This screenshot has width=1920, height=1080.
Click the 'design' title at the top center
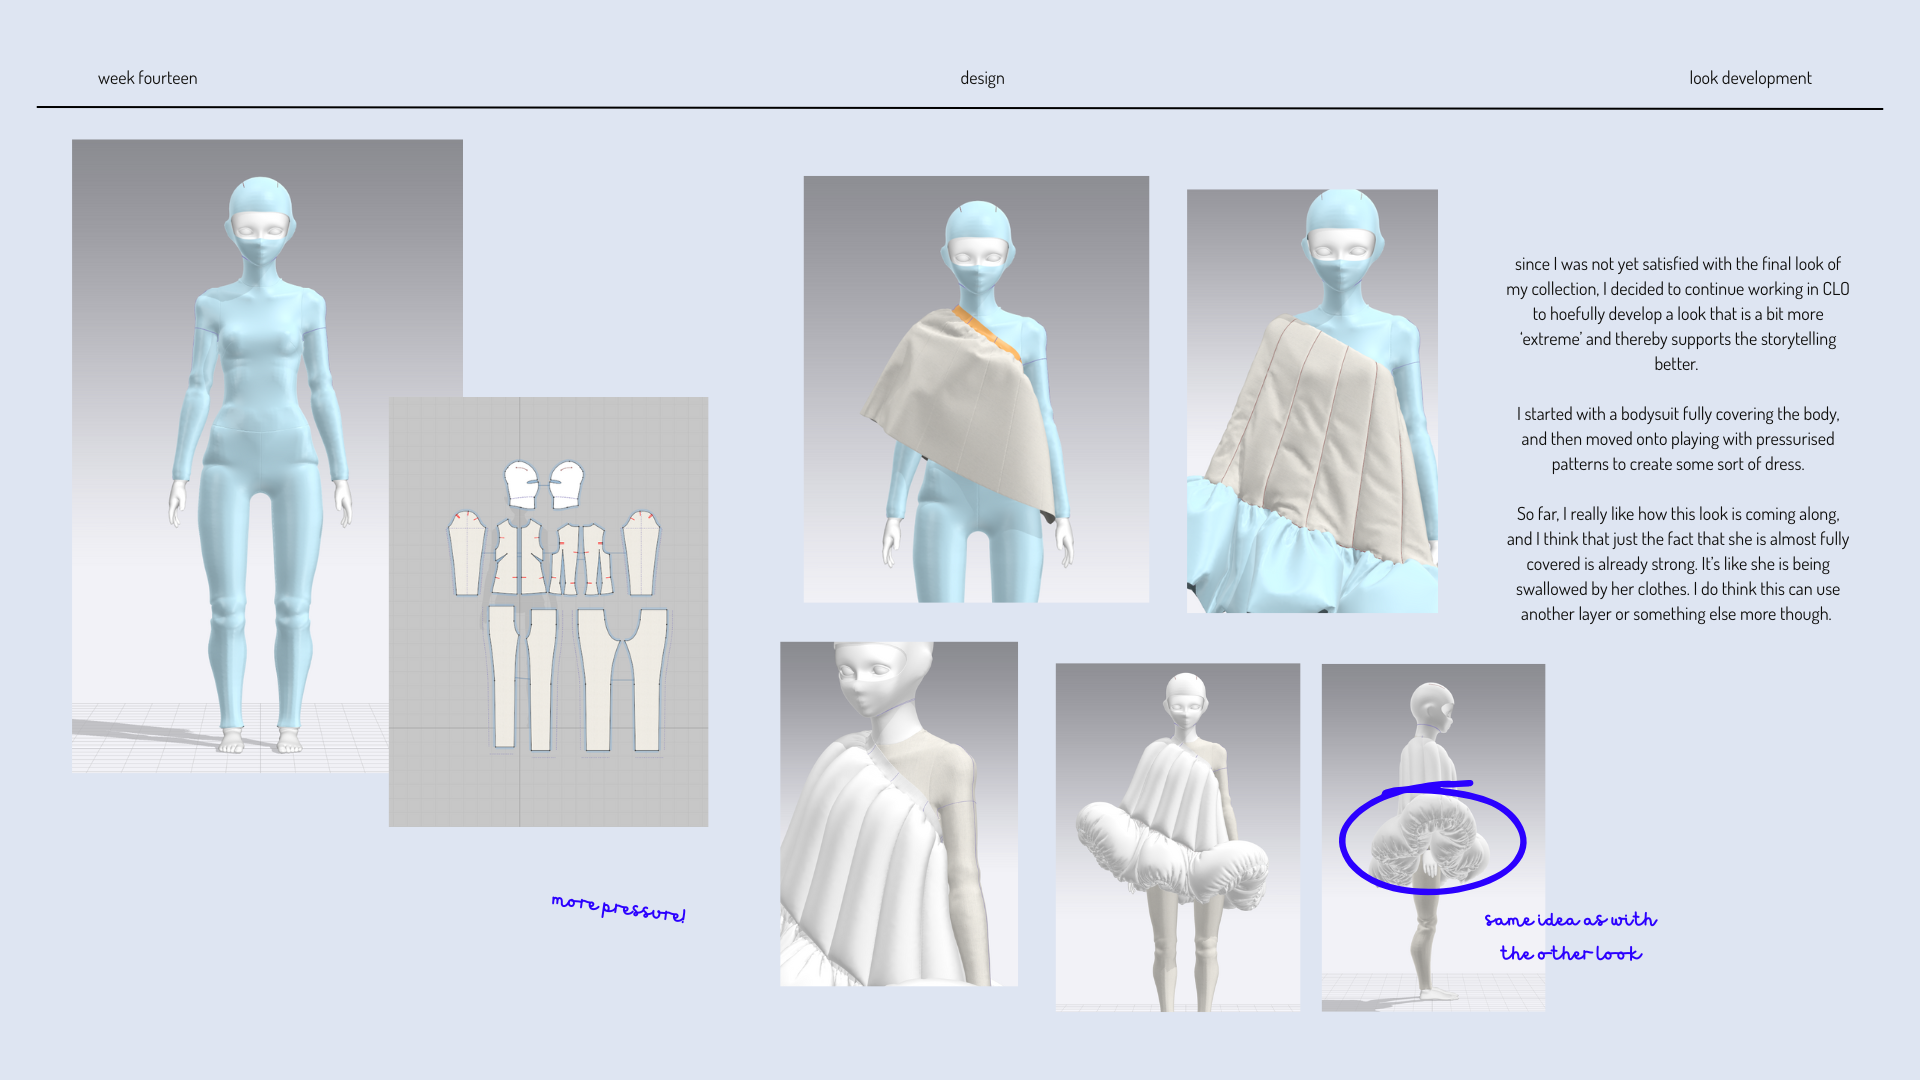coord(982,77)
